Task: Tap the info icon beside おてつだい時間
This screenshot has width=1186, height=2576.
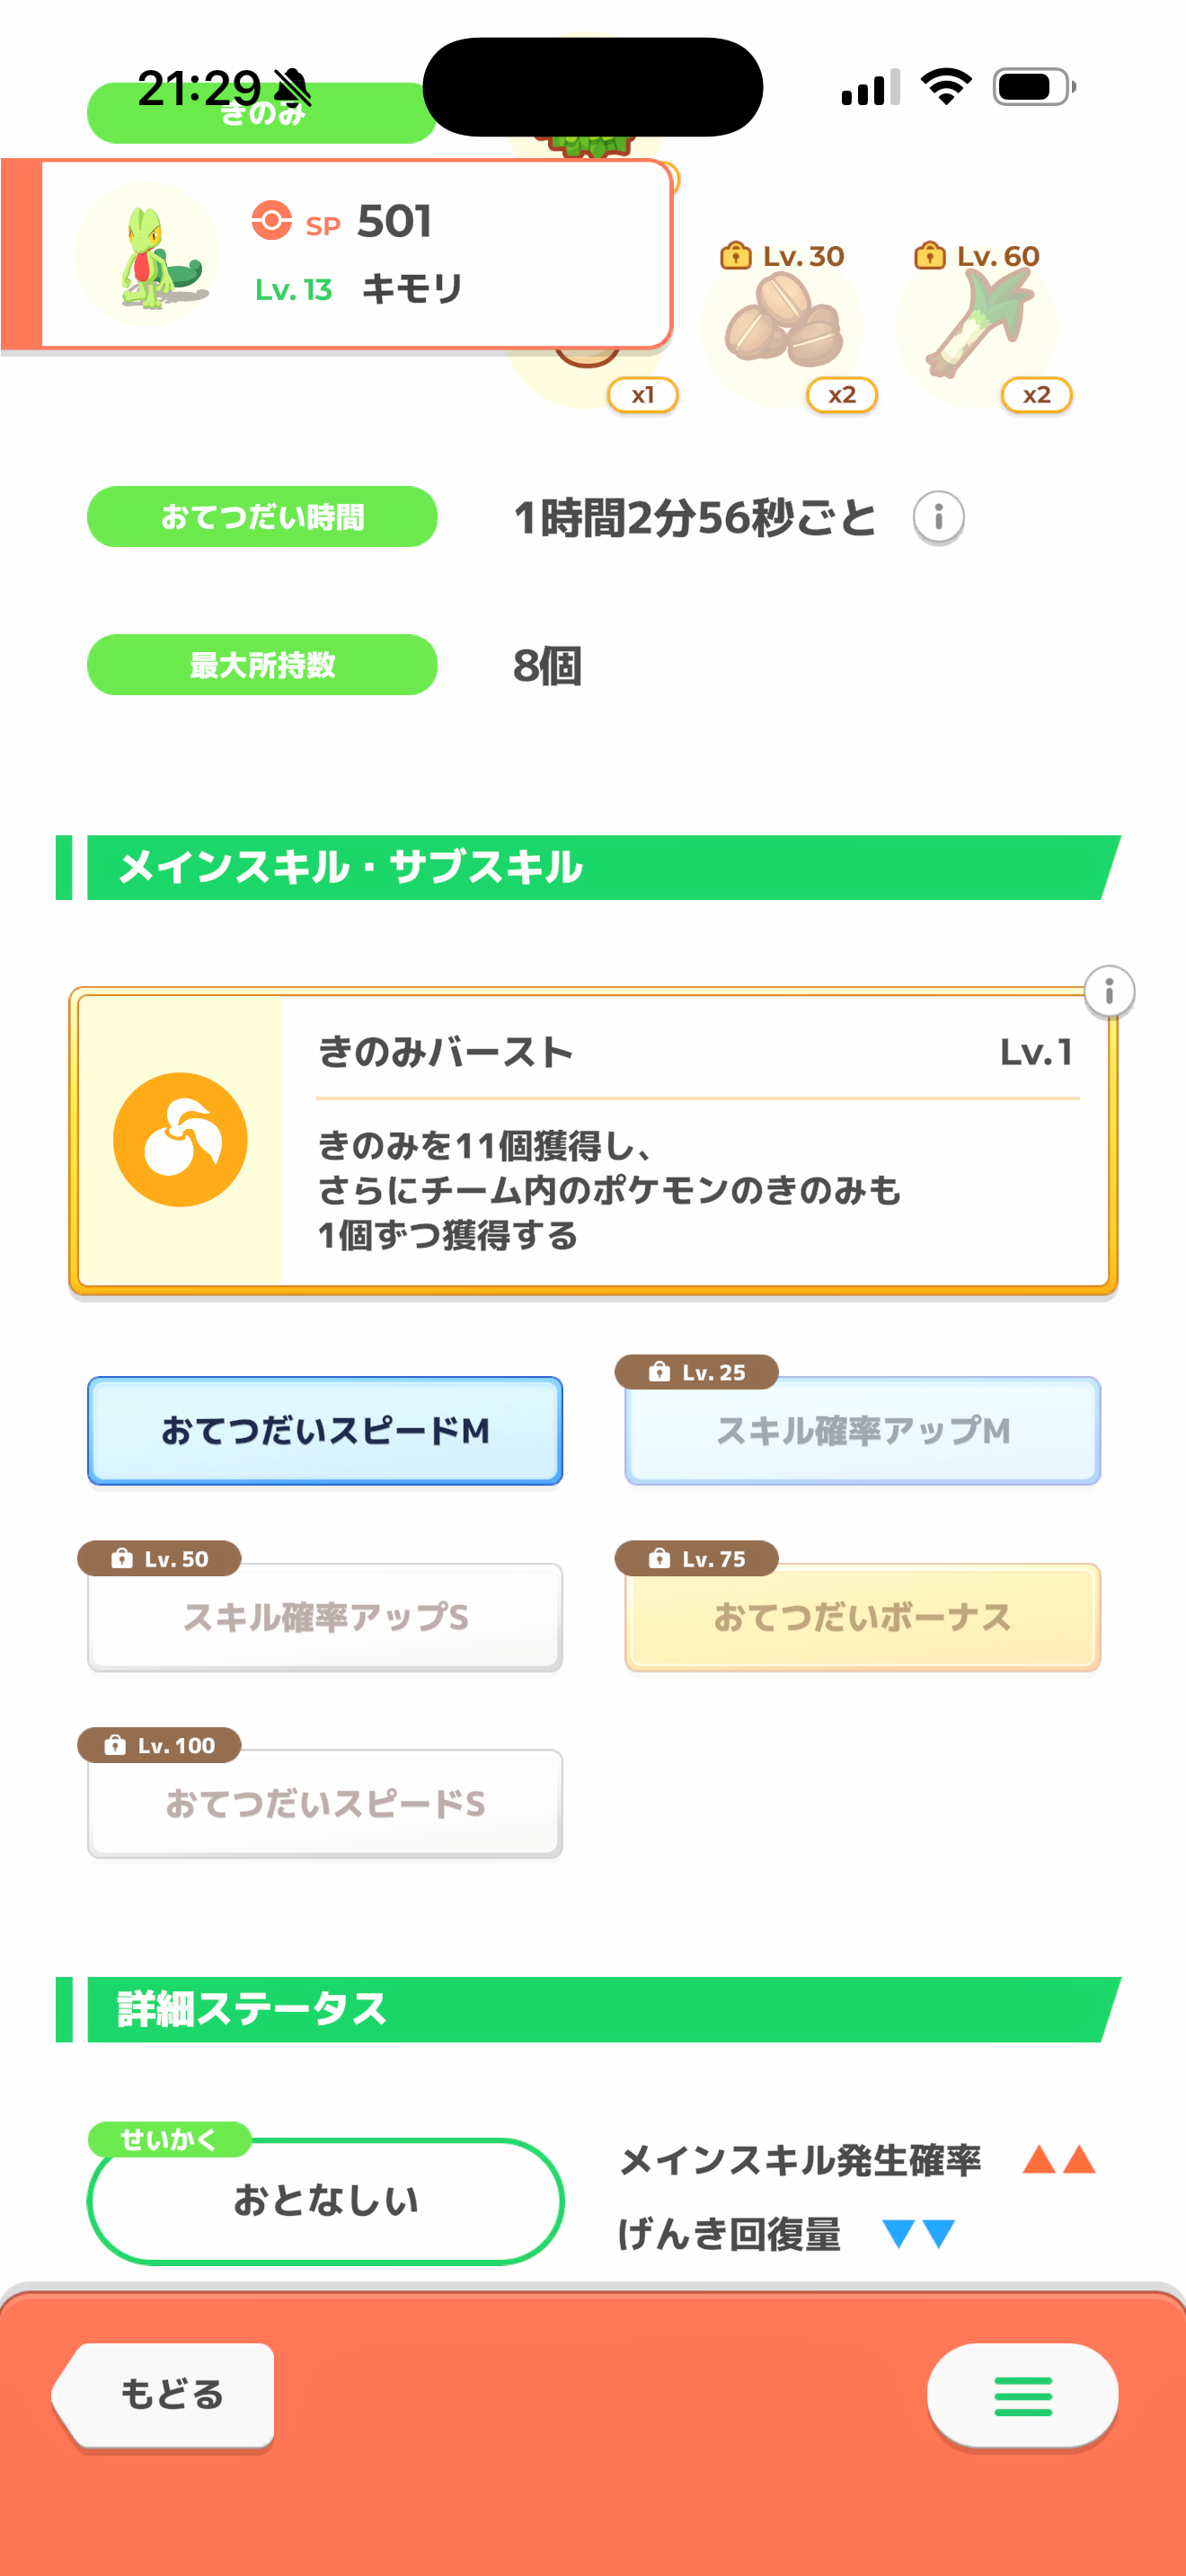Action: pyautogui.click(x=938, y=517)
